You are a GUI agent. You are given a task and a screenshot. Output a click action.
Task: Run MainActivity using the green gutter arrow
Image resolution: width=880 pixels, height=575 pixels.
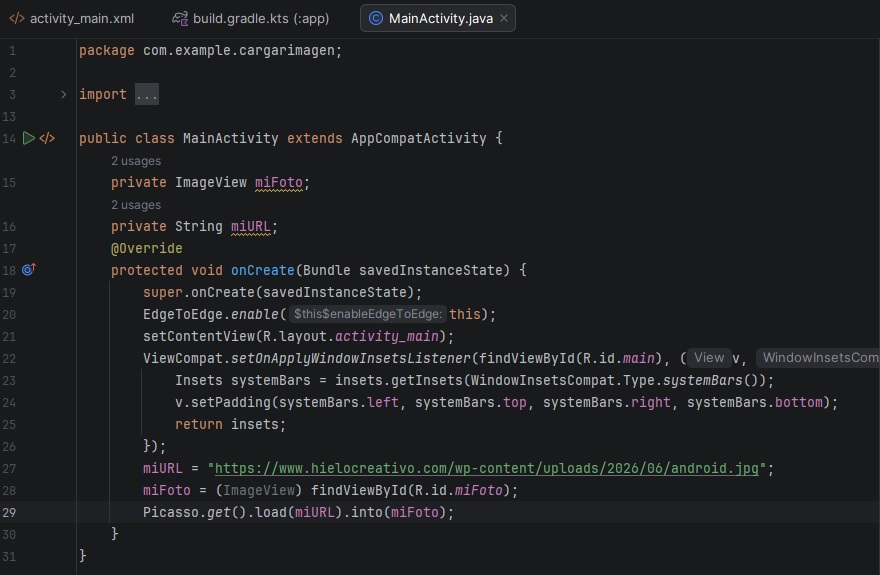point(29,138)
